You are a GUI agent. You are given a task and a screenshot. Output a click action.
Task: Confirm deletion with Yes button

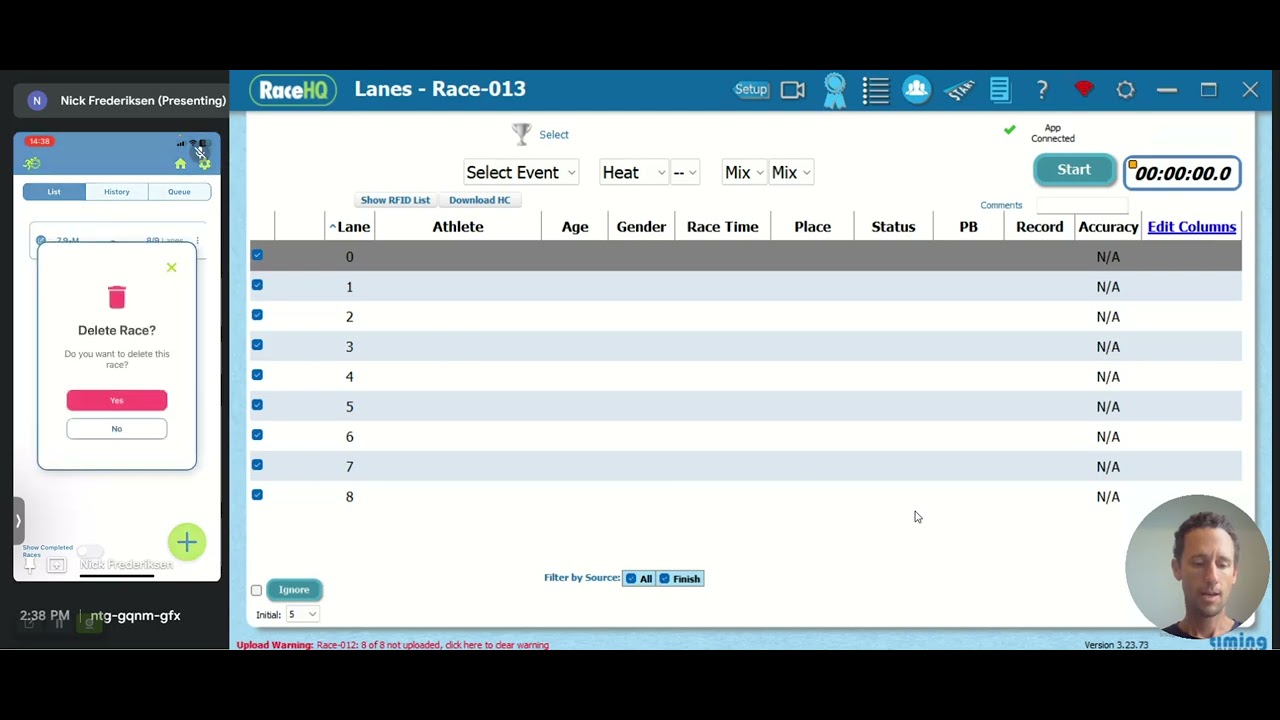pos(117,400)
